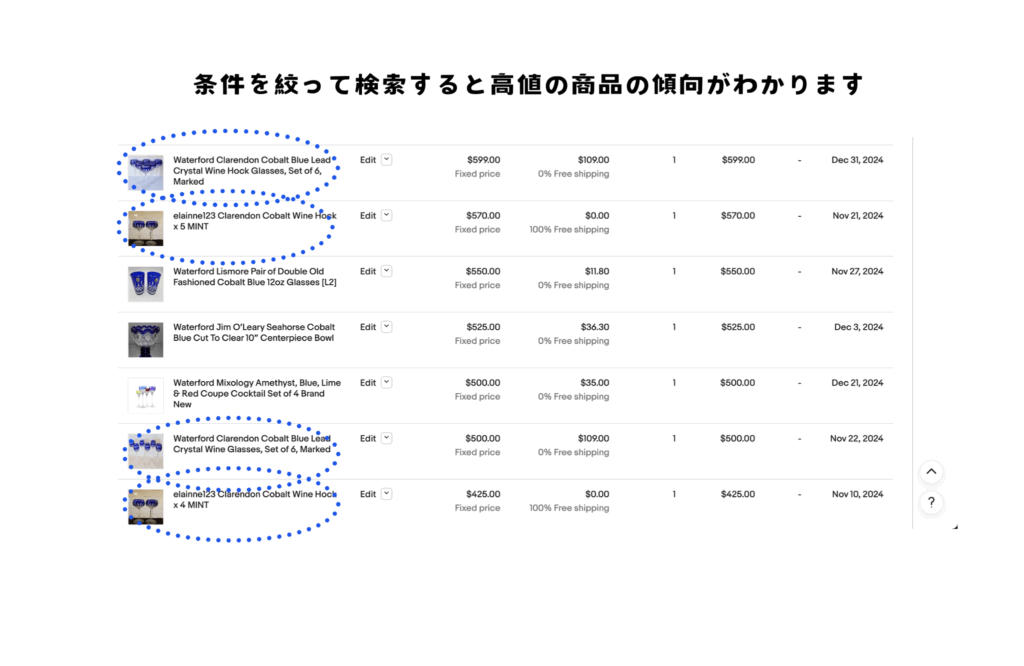Click Edit for the $525.00 Seahorse Bowl listing
Image resolution: width=1024 pixels, height=666 pixels.
[x=368, y=326]
